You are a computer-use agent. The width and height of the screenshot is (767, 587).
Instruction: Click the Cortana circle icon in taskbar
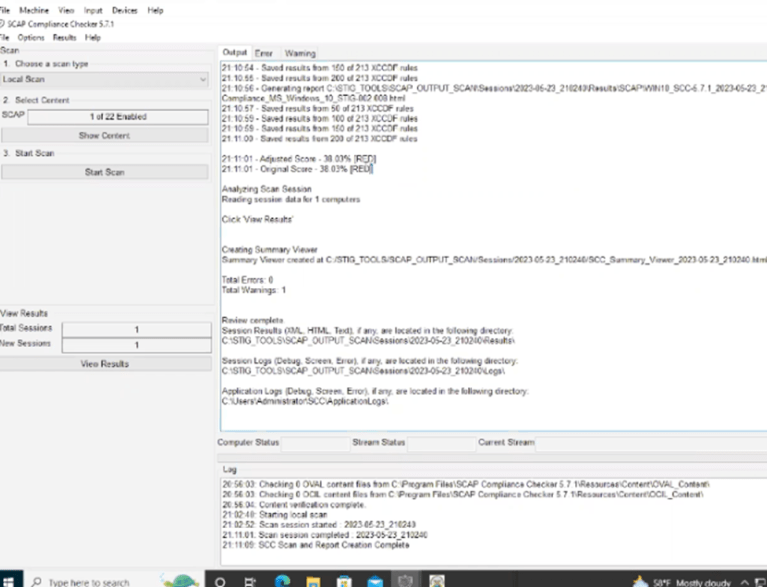tap(221, 580)
